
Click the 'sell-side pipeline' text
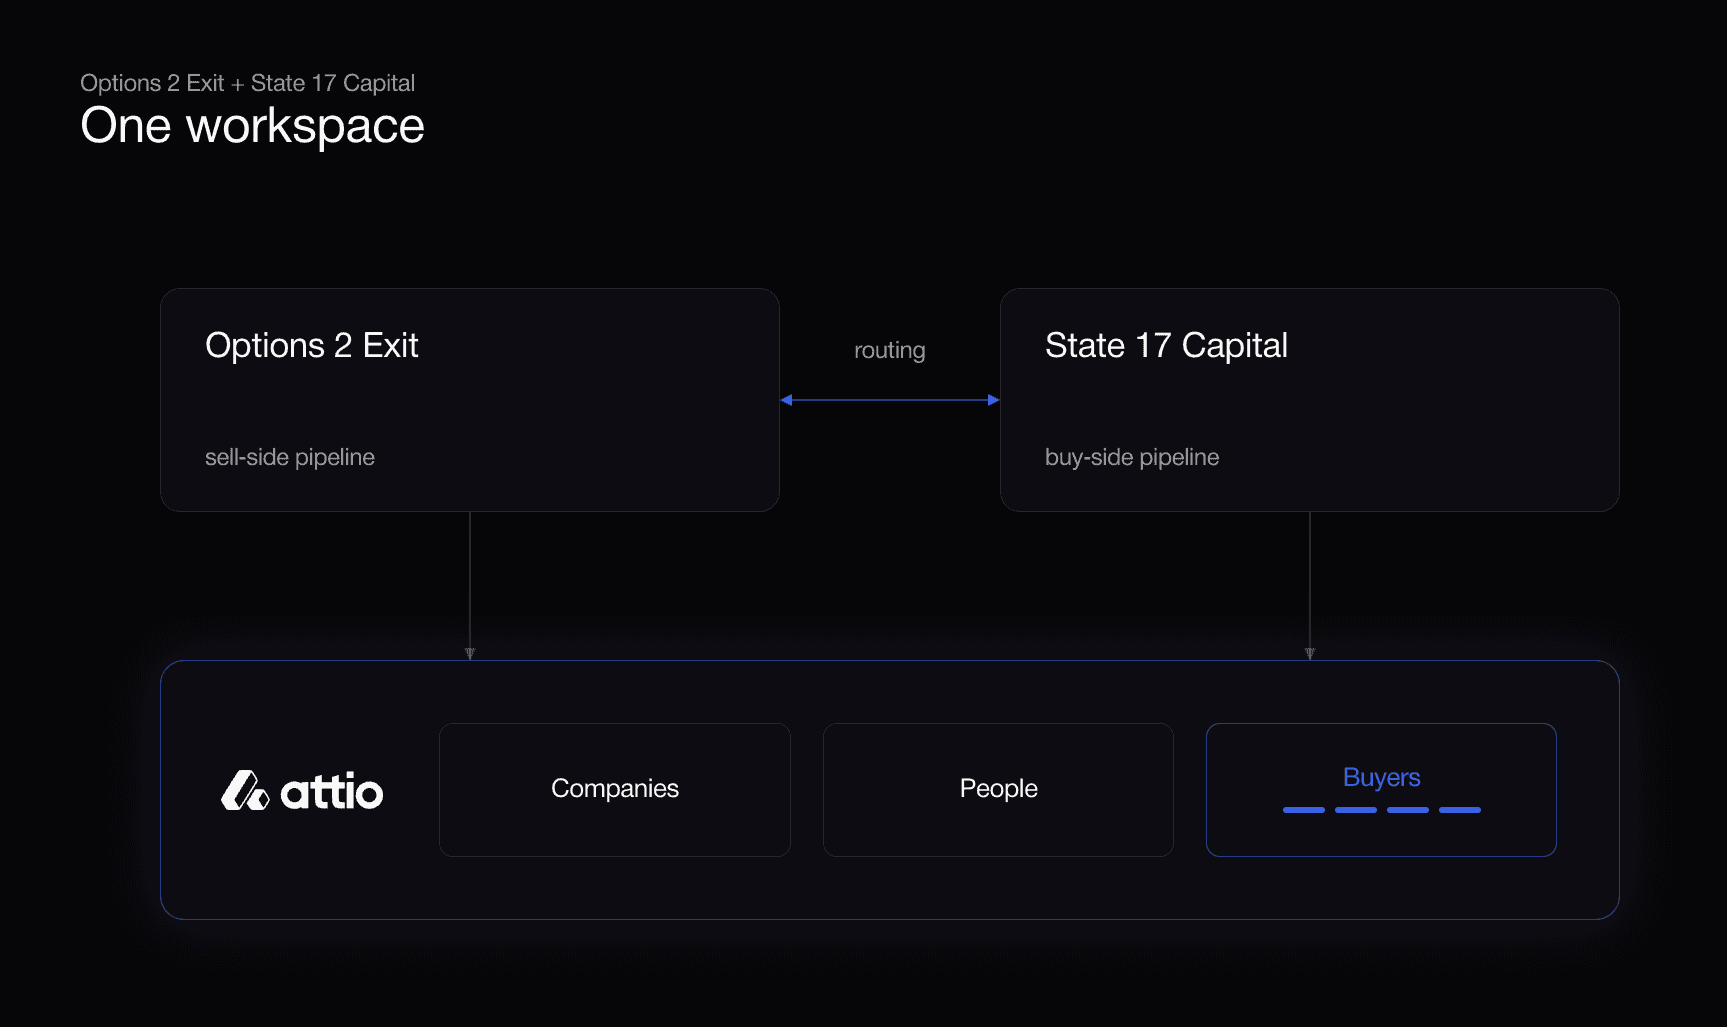[x=290, y=457]
